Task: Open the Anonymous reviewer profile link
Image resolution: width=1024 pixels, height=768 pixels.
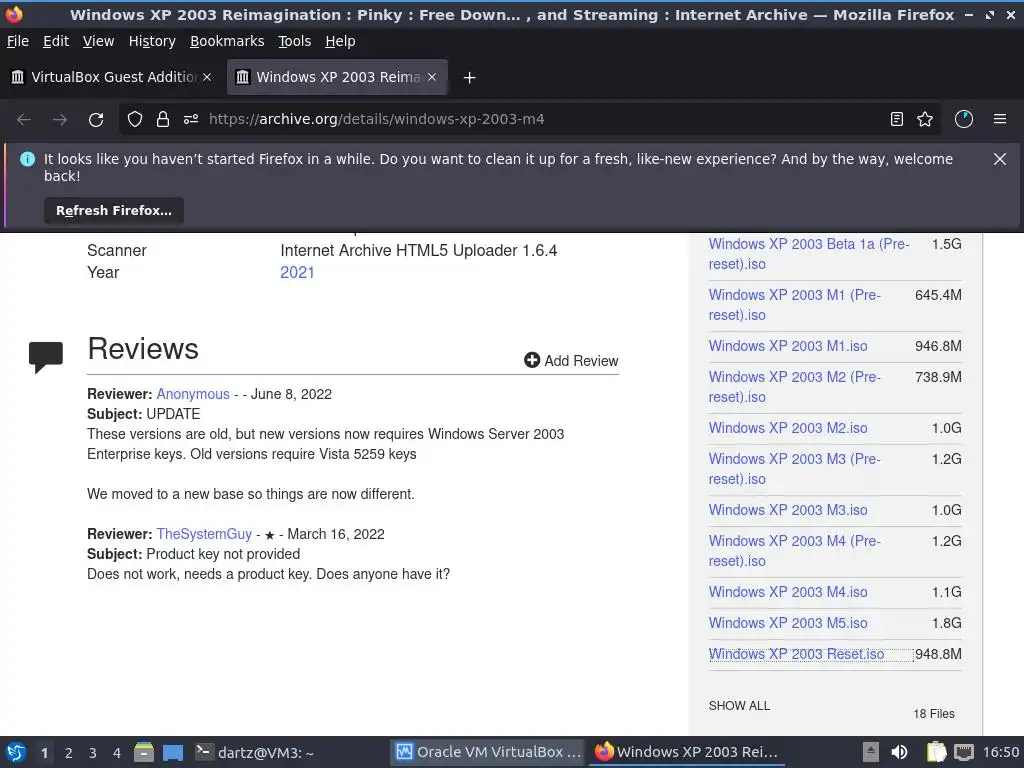Action: [x=193, y=394]
